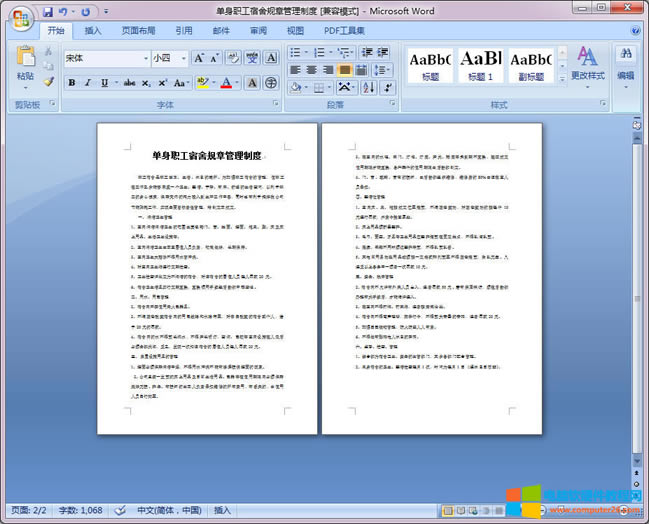
Task: Toggle Underline formatting
Action: coord(103,82)
